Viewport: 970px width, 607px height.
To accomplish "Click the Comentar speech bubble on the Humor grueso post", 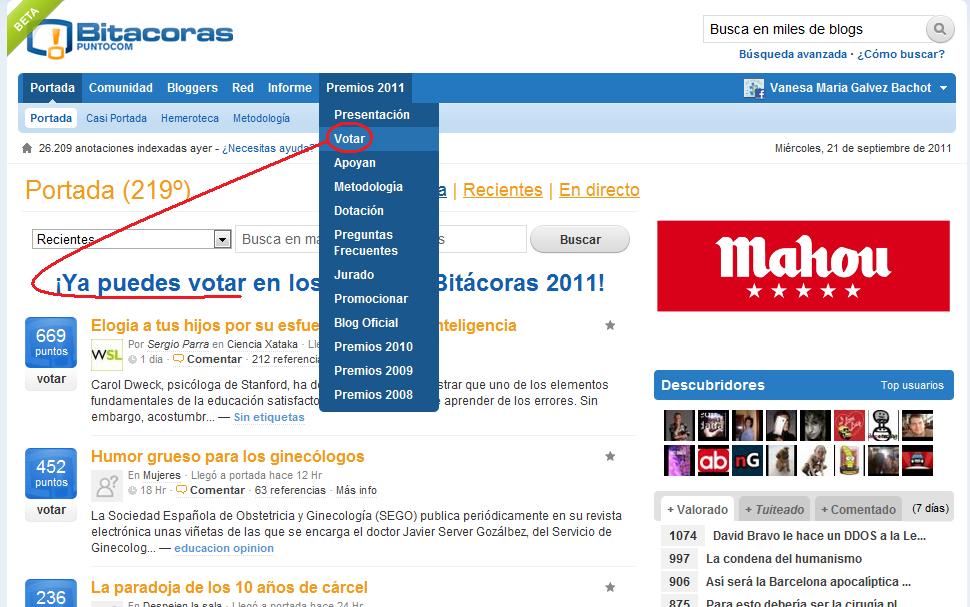I will tap(181, 490).
